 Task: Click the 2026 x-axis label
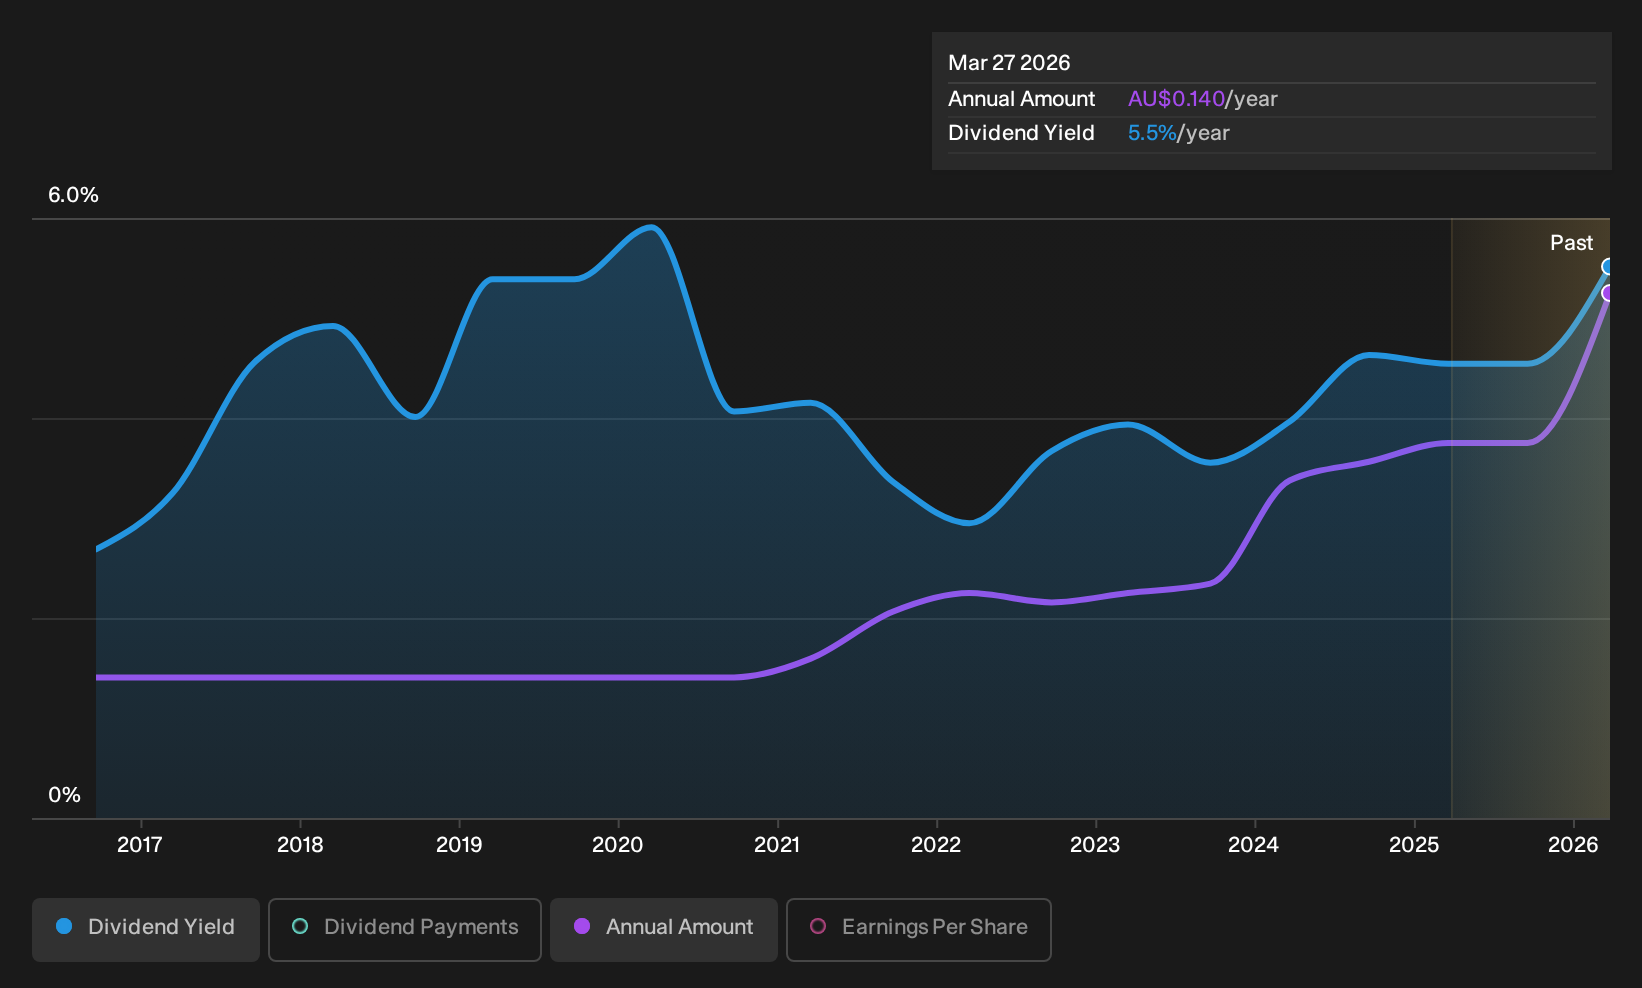coord(1573,845)
